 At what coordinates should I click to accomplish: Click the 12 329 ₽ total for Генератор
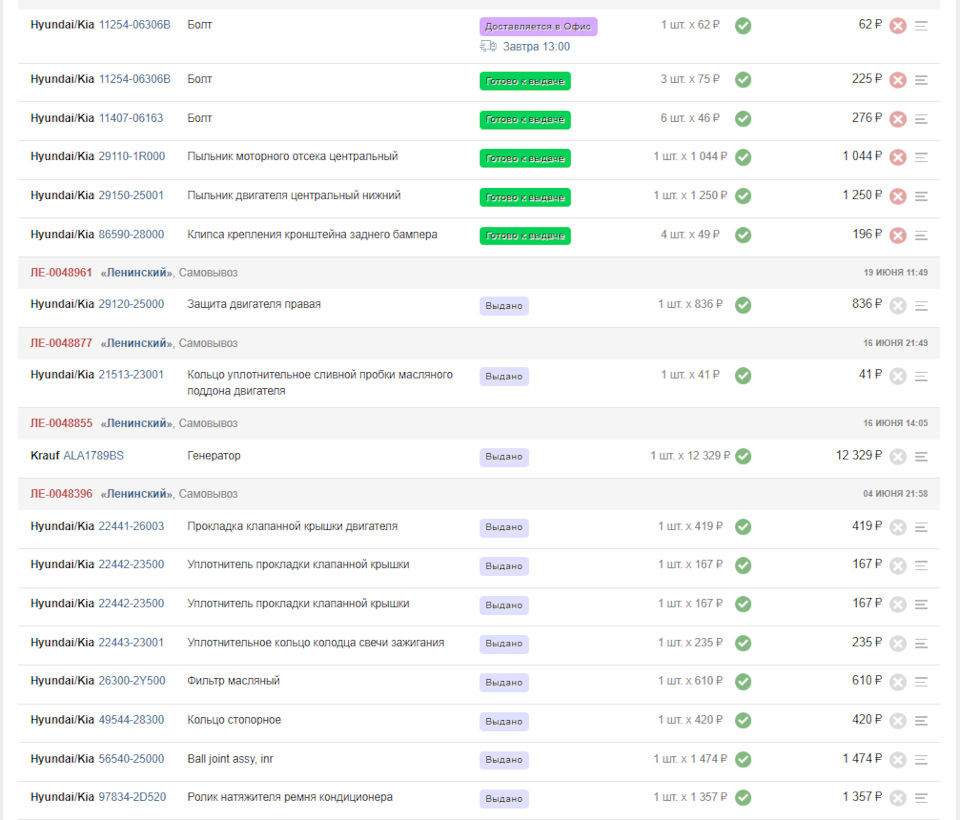pyautogui.click(x=859, y=455)
